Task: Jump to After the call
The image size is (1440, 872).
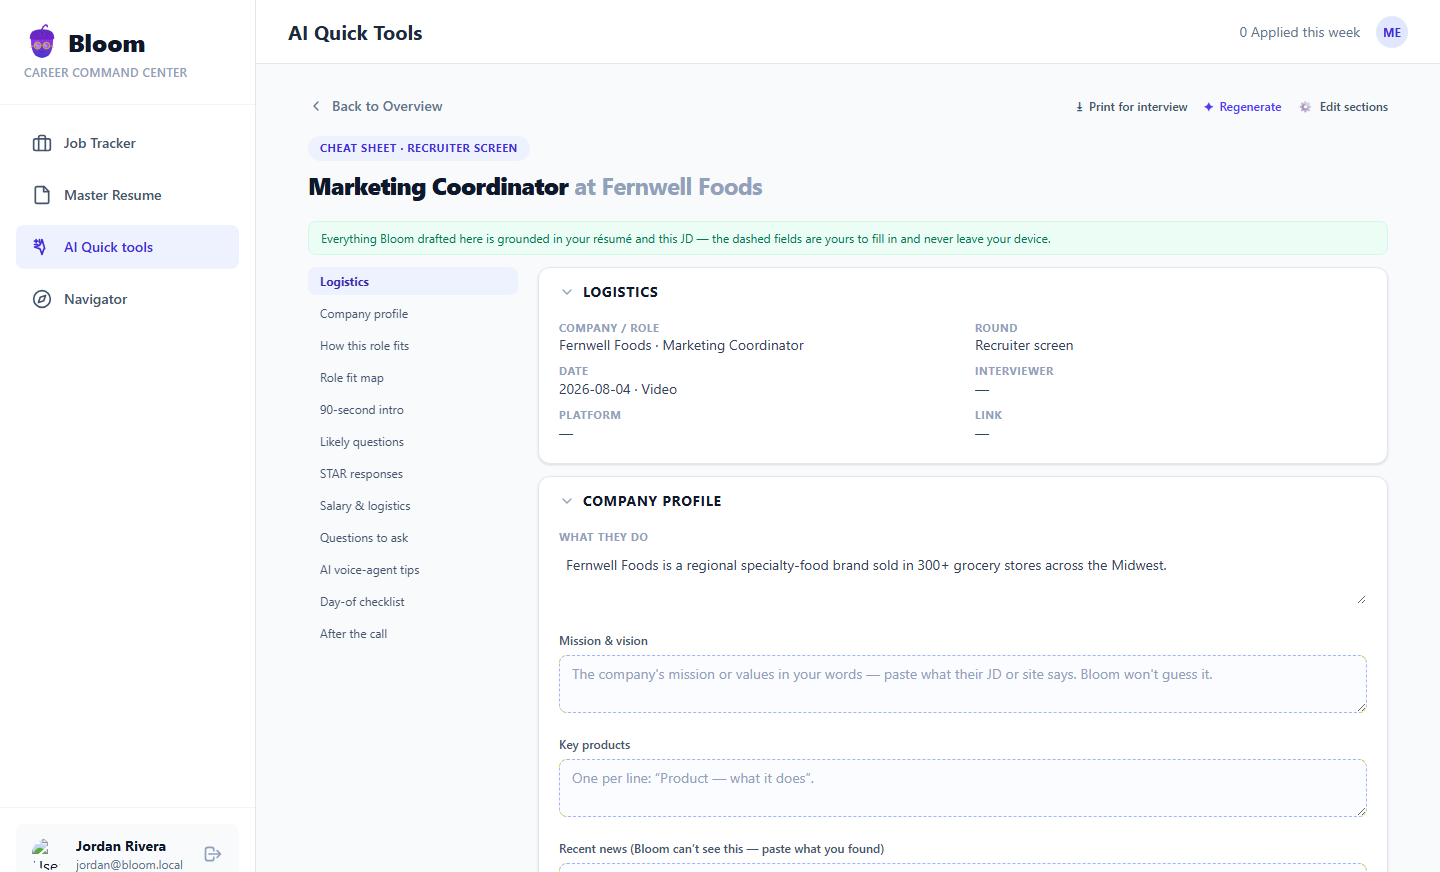Action: coord(413,633)
